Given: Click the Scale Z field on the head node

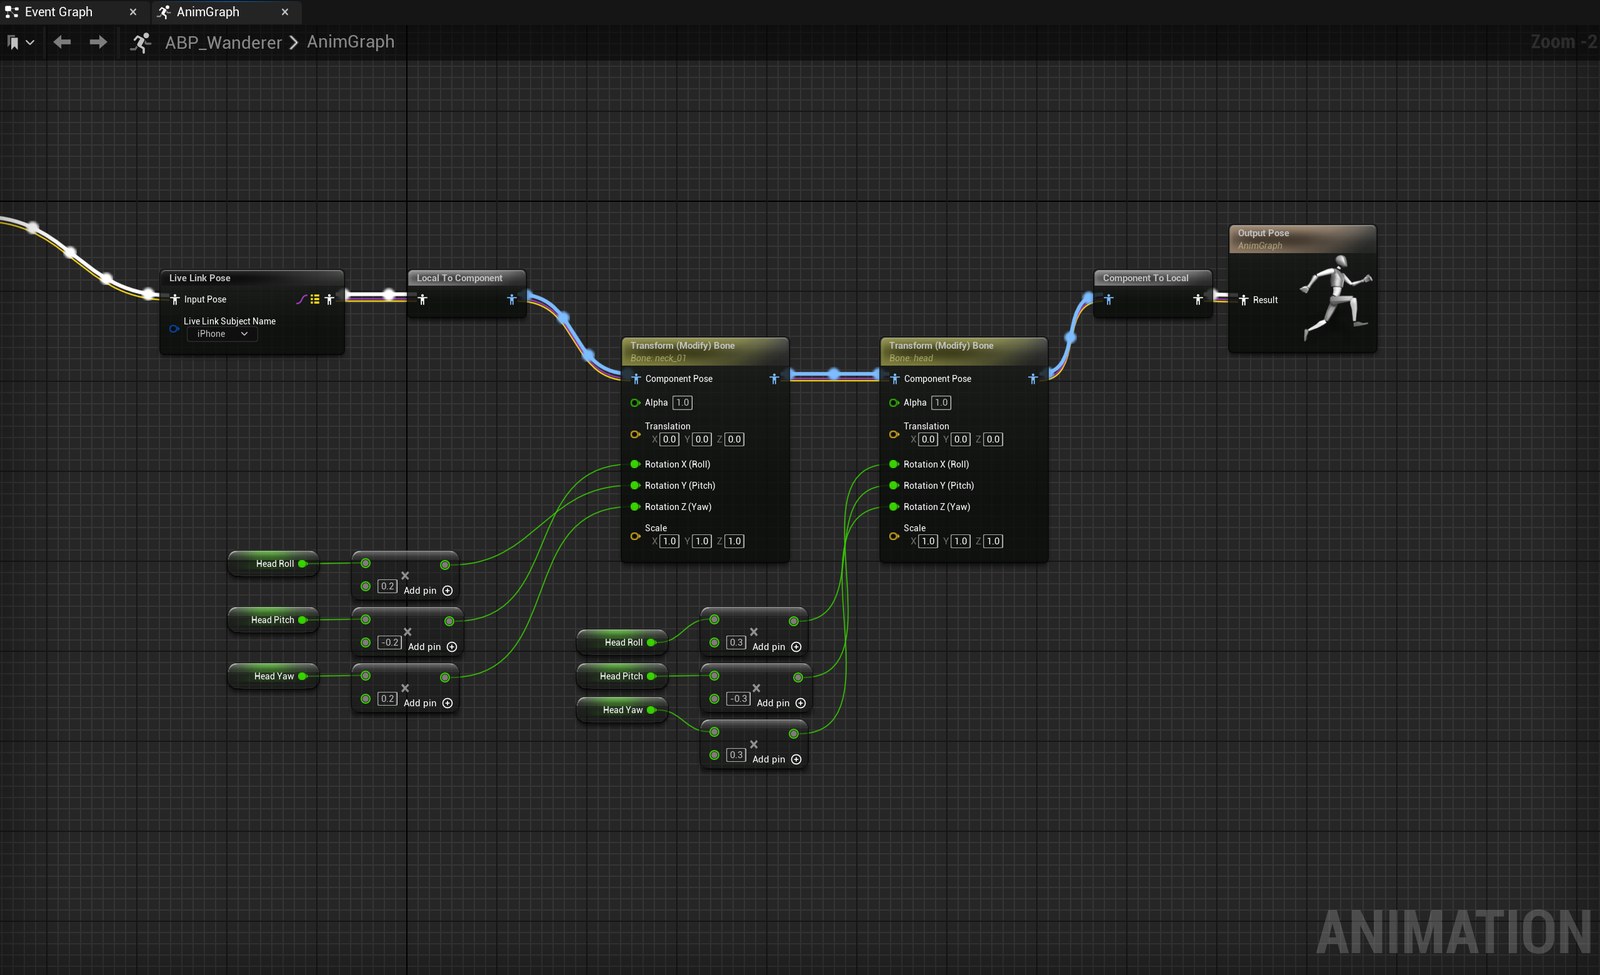Looking at the screenshot, I should click(x=993, y=541).
